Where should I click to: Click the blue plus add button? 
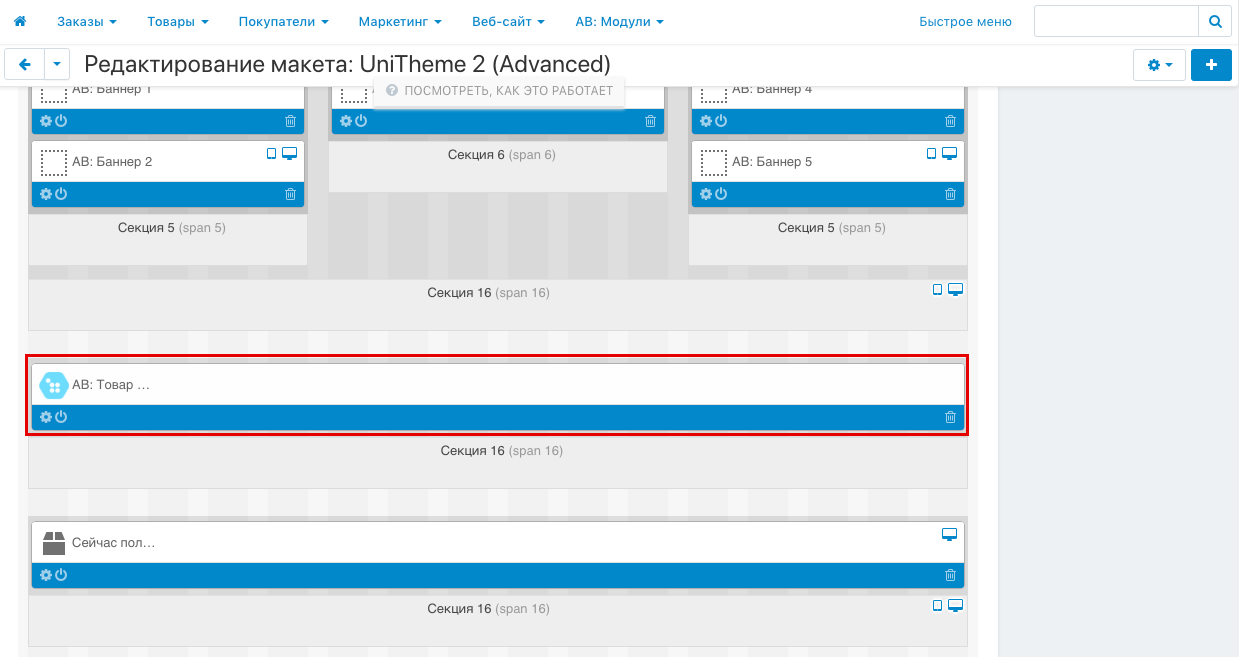tap(1211, 64)
